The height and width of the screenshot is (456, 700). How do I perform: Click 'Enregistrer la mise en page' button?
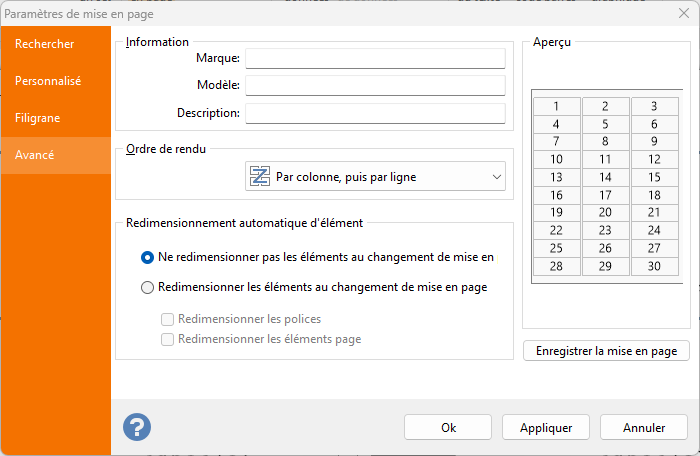coord(606,351)
